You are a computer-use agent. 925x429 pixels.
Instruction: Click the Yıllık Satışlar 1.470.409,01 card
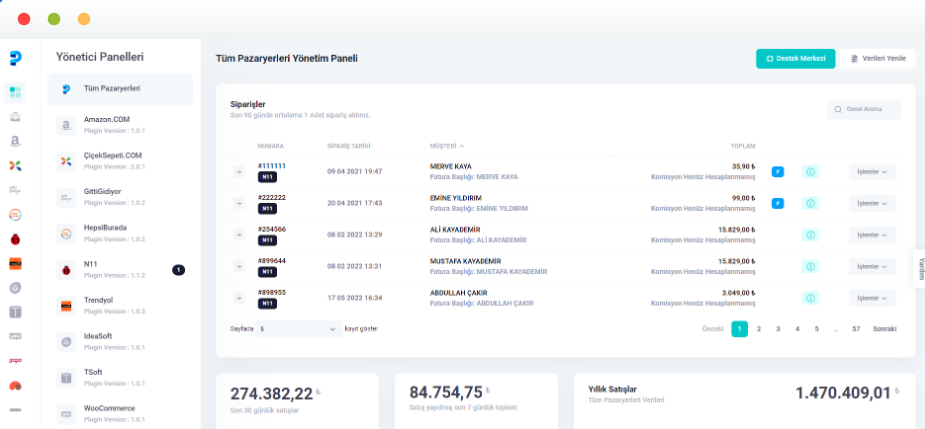744,401
